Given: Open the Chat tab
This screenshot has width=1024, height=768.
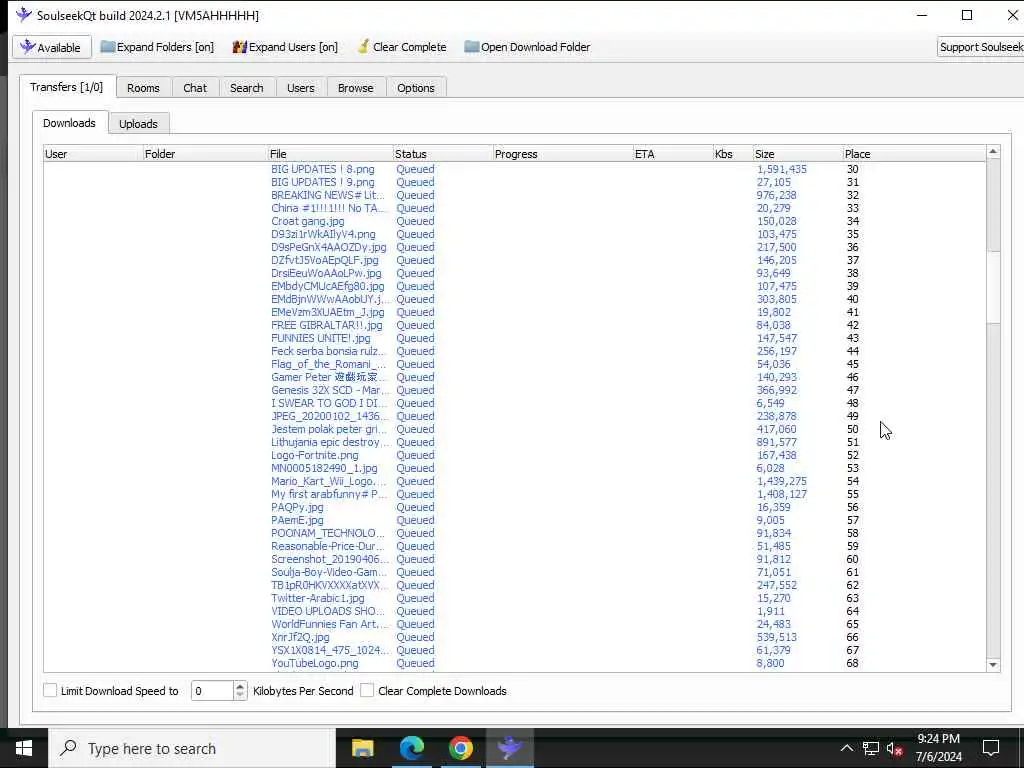Looking at the screenshot, I should (195, 88).
